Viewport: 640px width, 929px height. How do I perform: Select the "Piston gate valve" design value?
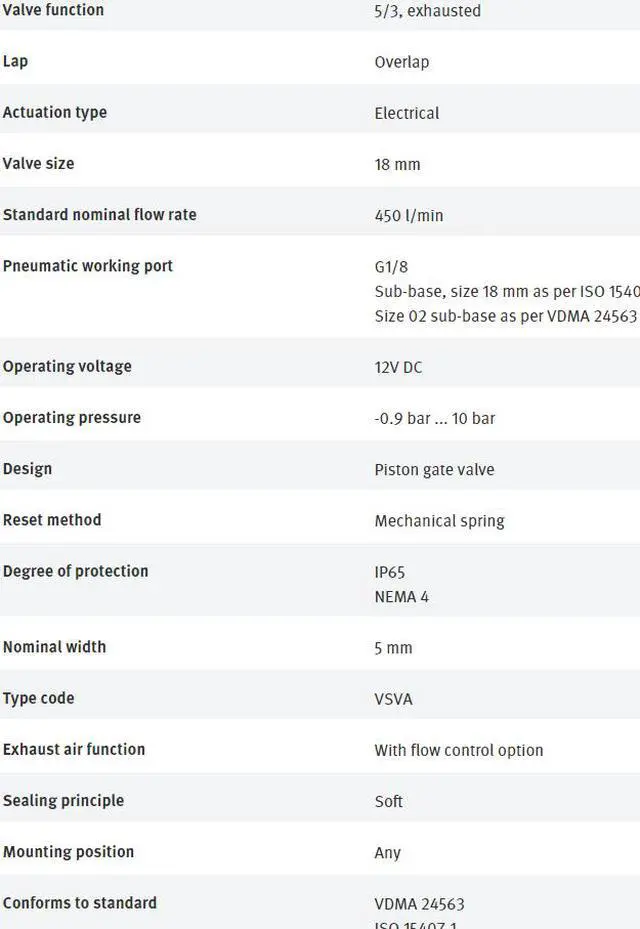(x=434, y=469)
